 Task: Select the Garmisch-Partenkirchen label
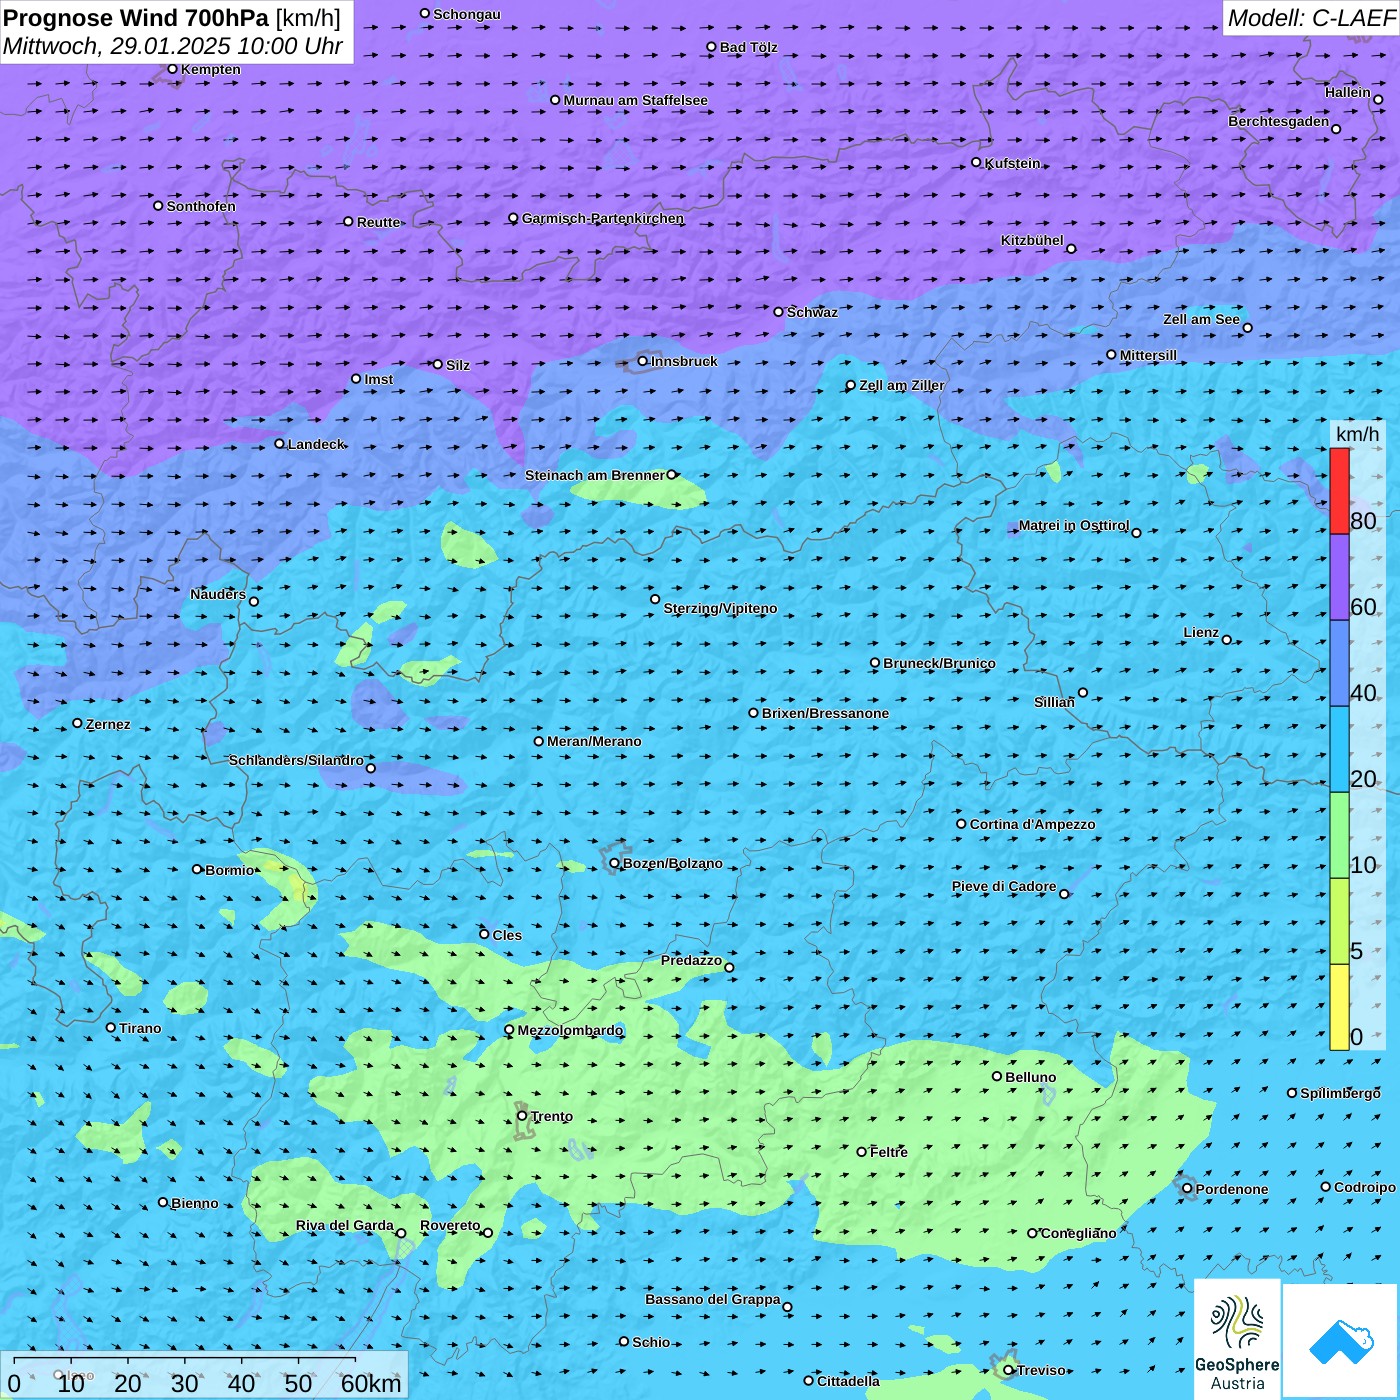[603, 218]
